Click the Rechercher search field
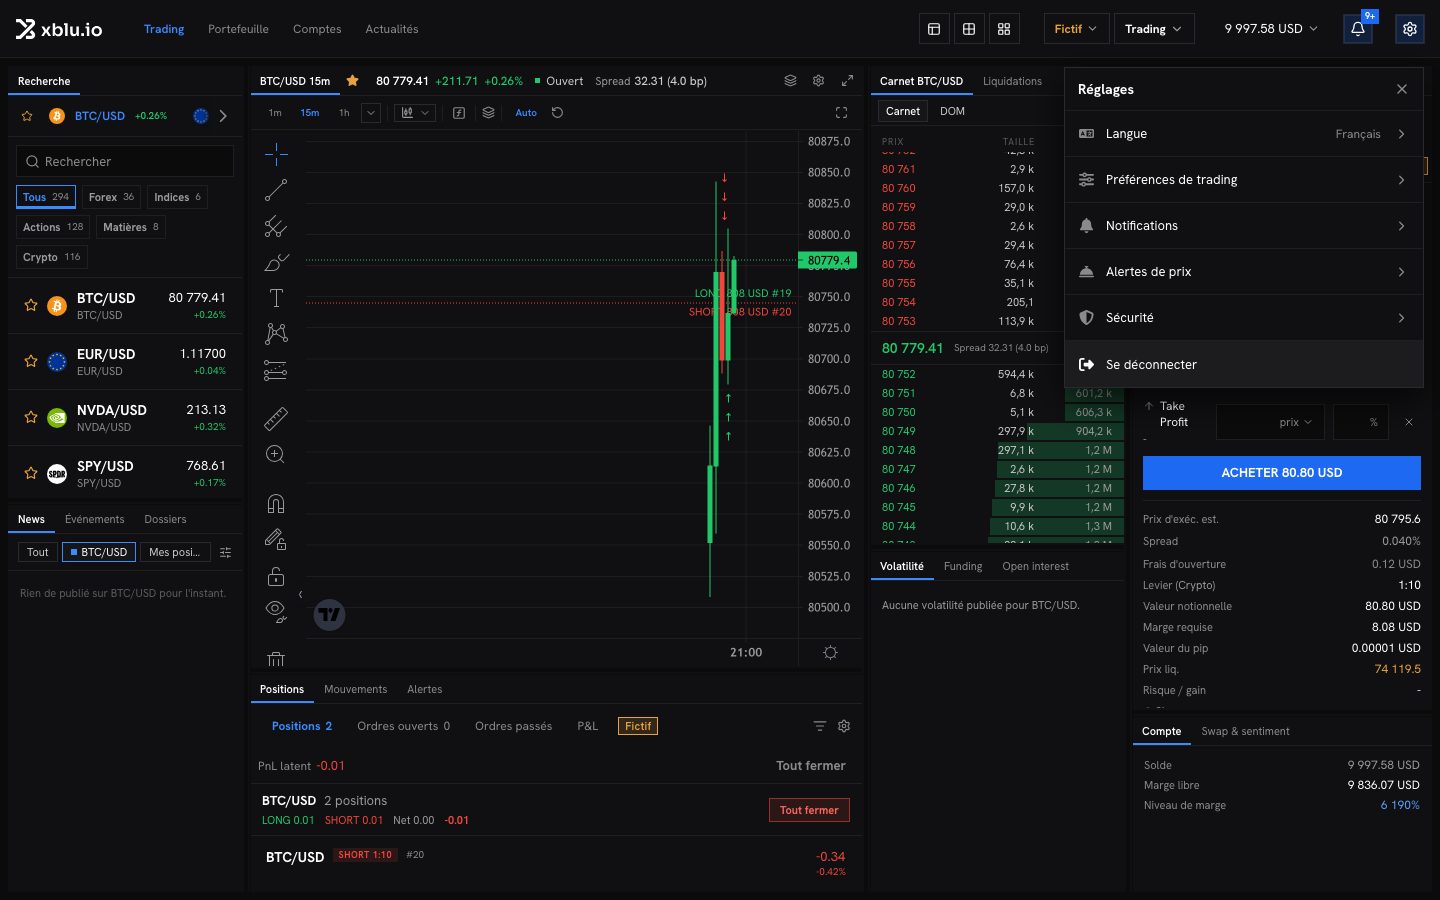The height and width of the screenshot is (900, 1440). tap(125, 161)
